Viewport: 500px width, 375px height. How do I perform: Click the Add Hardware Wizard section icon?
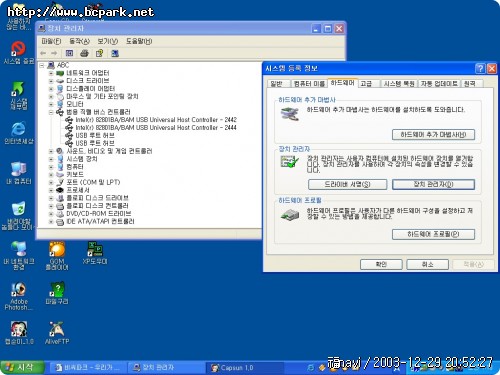pos(290,114)
